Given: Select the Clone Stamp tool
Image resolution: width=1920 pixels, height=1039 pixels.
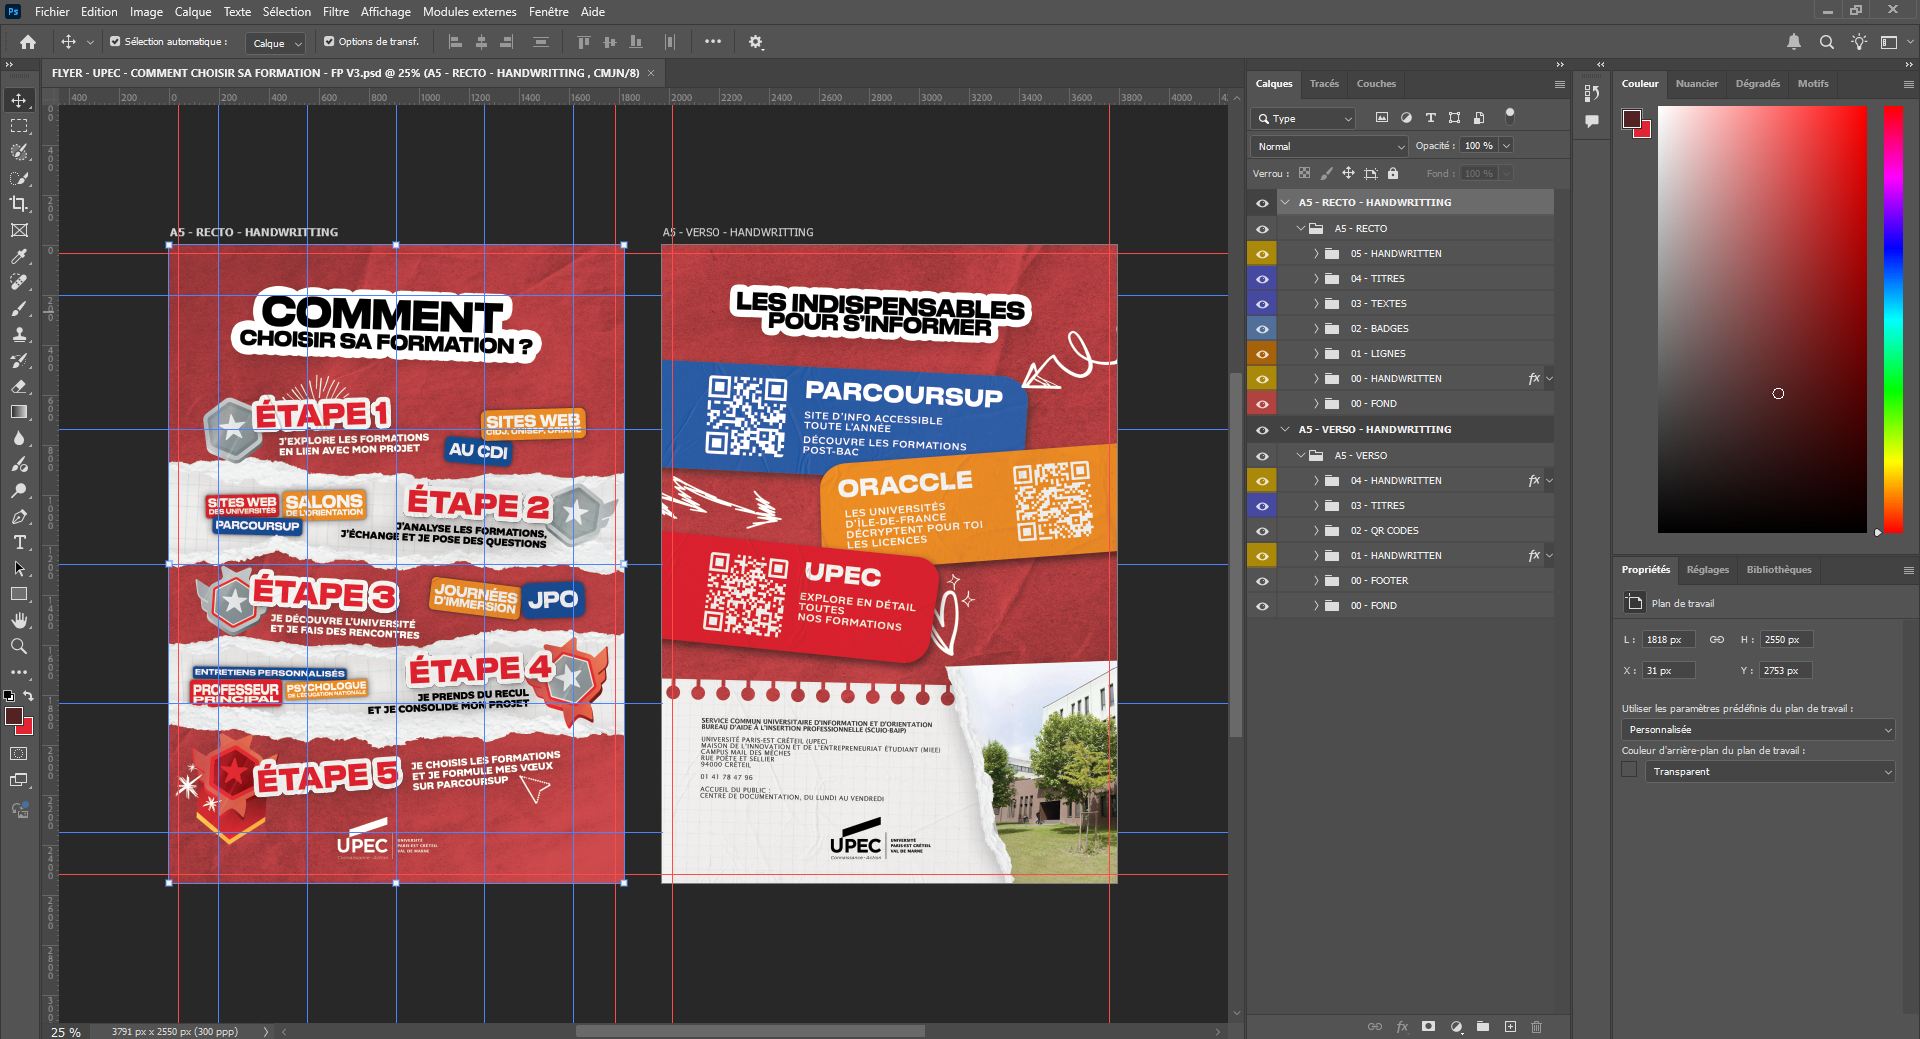Looking at the screenshot, I should (x=19, y=334).
